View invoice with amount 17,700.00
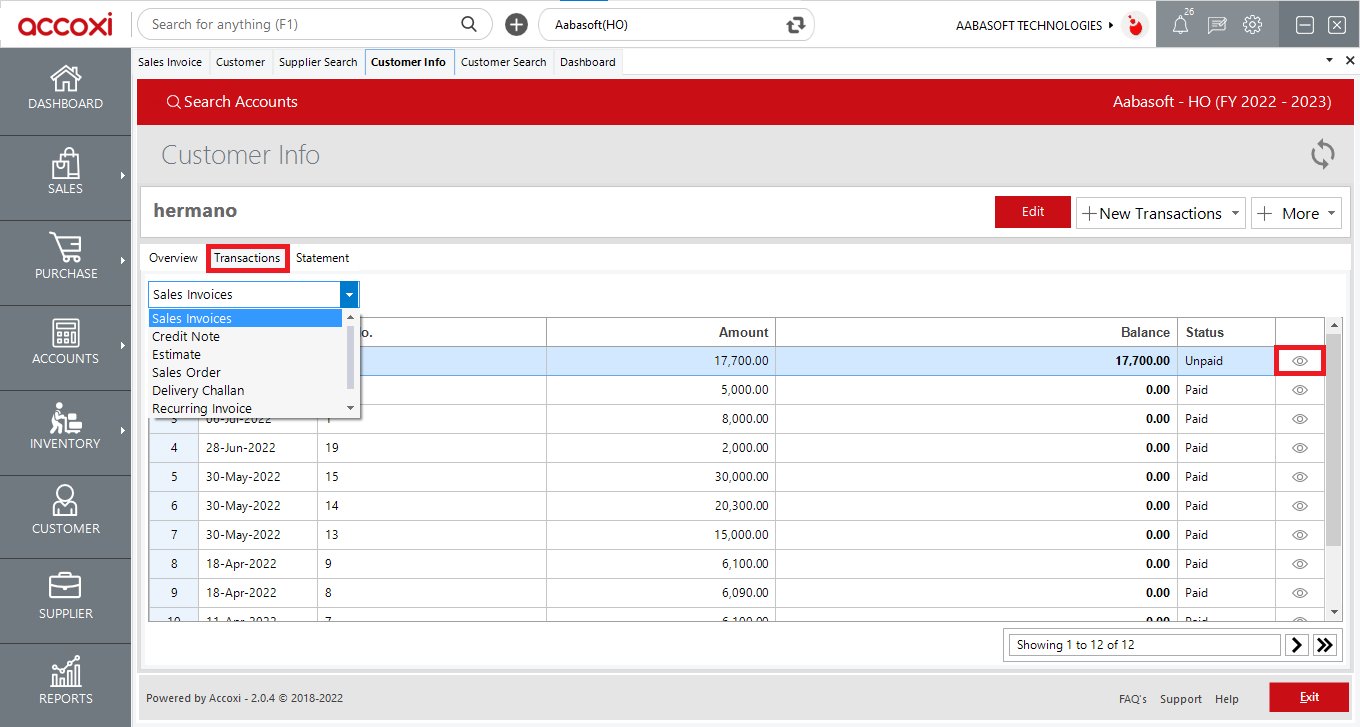Screen dimensions: 1360x727 pyautogui.click(x=1300, y=361)
